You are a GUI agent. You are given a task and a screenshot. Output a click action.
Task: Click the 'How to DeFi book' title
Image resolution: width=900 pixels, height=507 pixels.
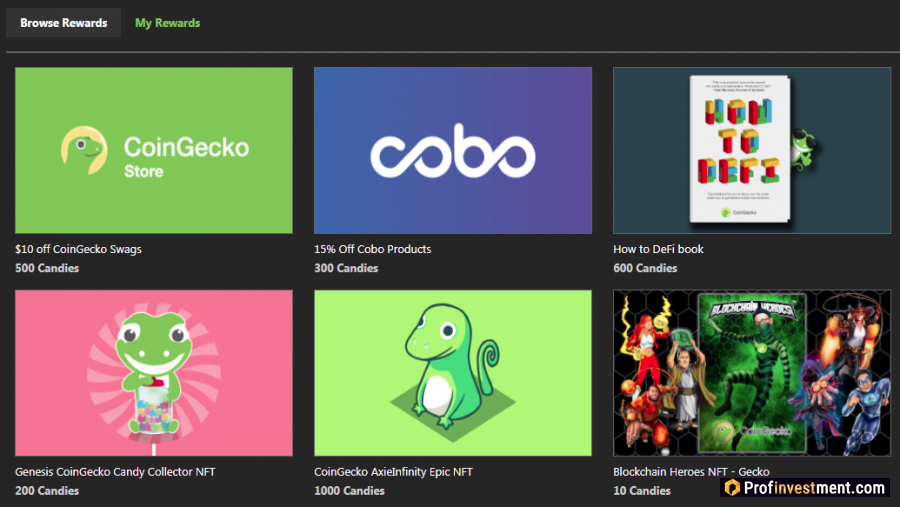coord(658,249)
